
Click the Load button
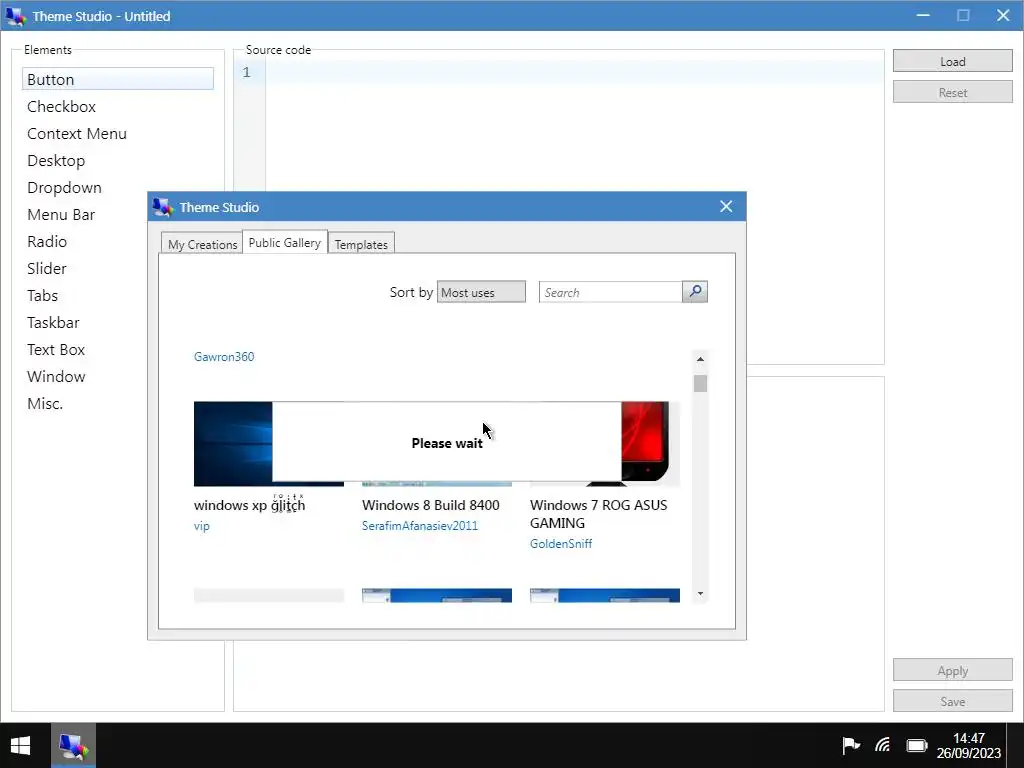click(953, 61)
